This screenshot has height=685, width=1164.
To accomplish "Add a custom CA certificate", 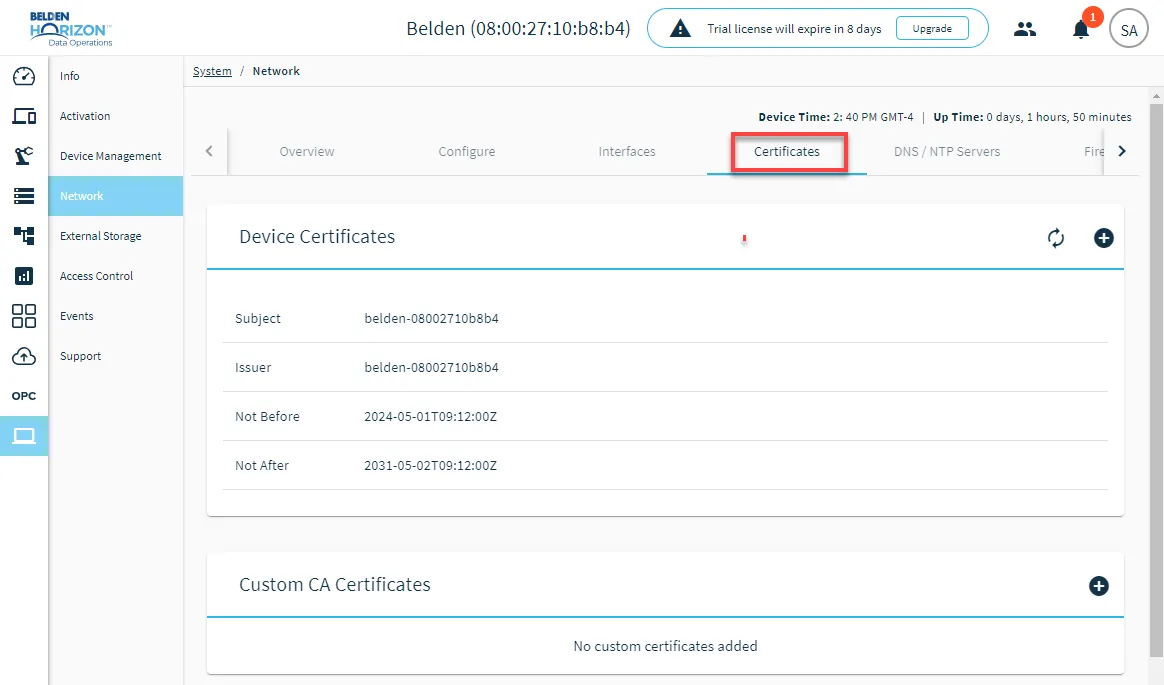I will pyautogui.click(x=1099, y=586).
